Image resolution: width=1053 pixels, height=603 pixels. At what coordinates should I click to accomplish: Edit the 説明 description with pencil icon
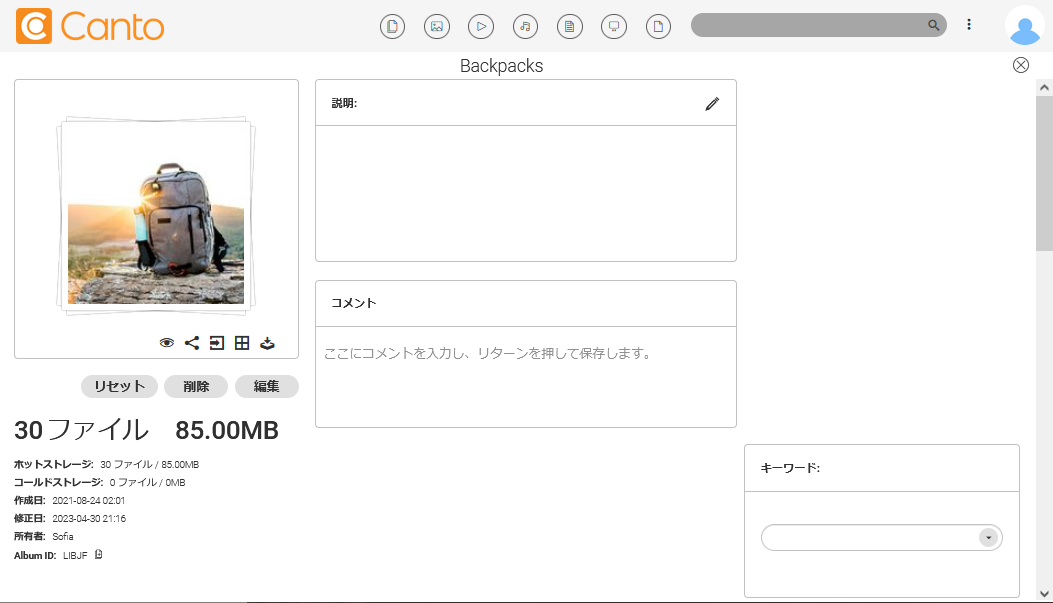(x=712, y=103)
